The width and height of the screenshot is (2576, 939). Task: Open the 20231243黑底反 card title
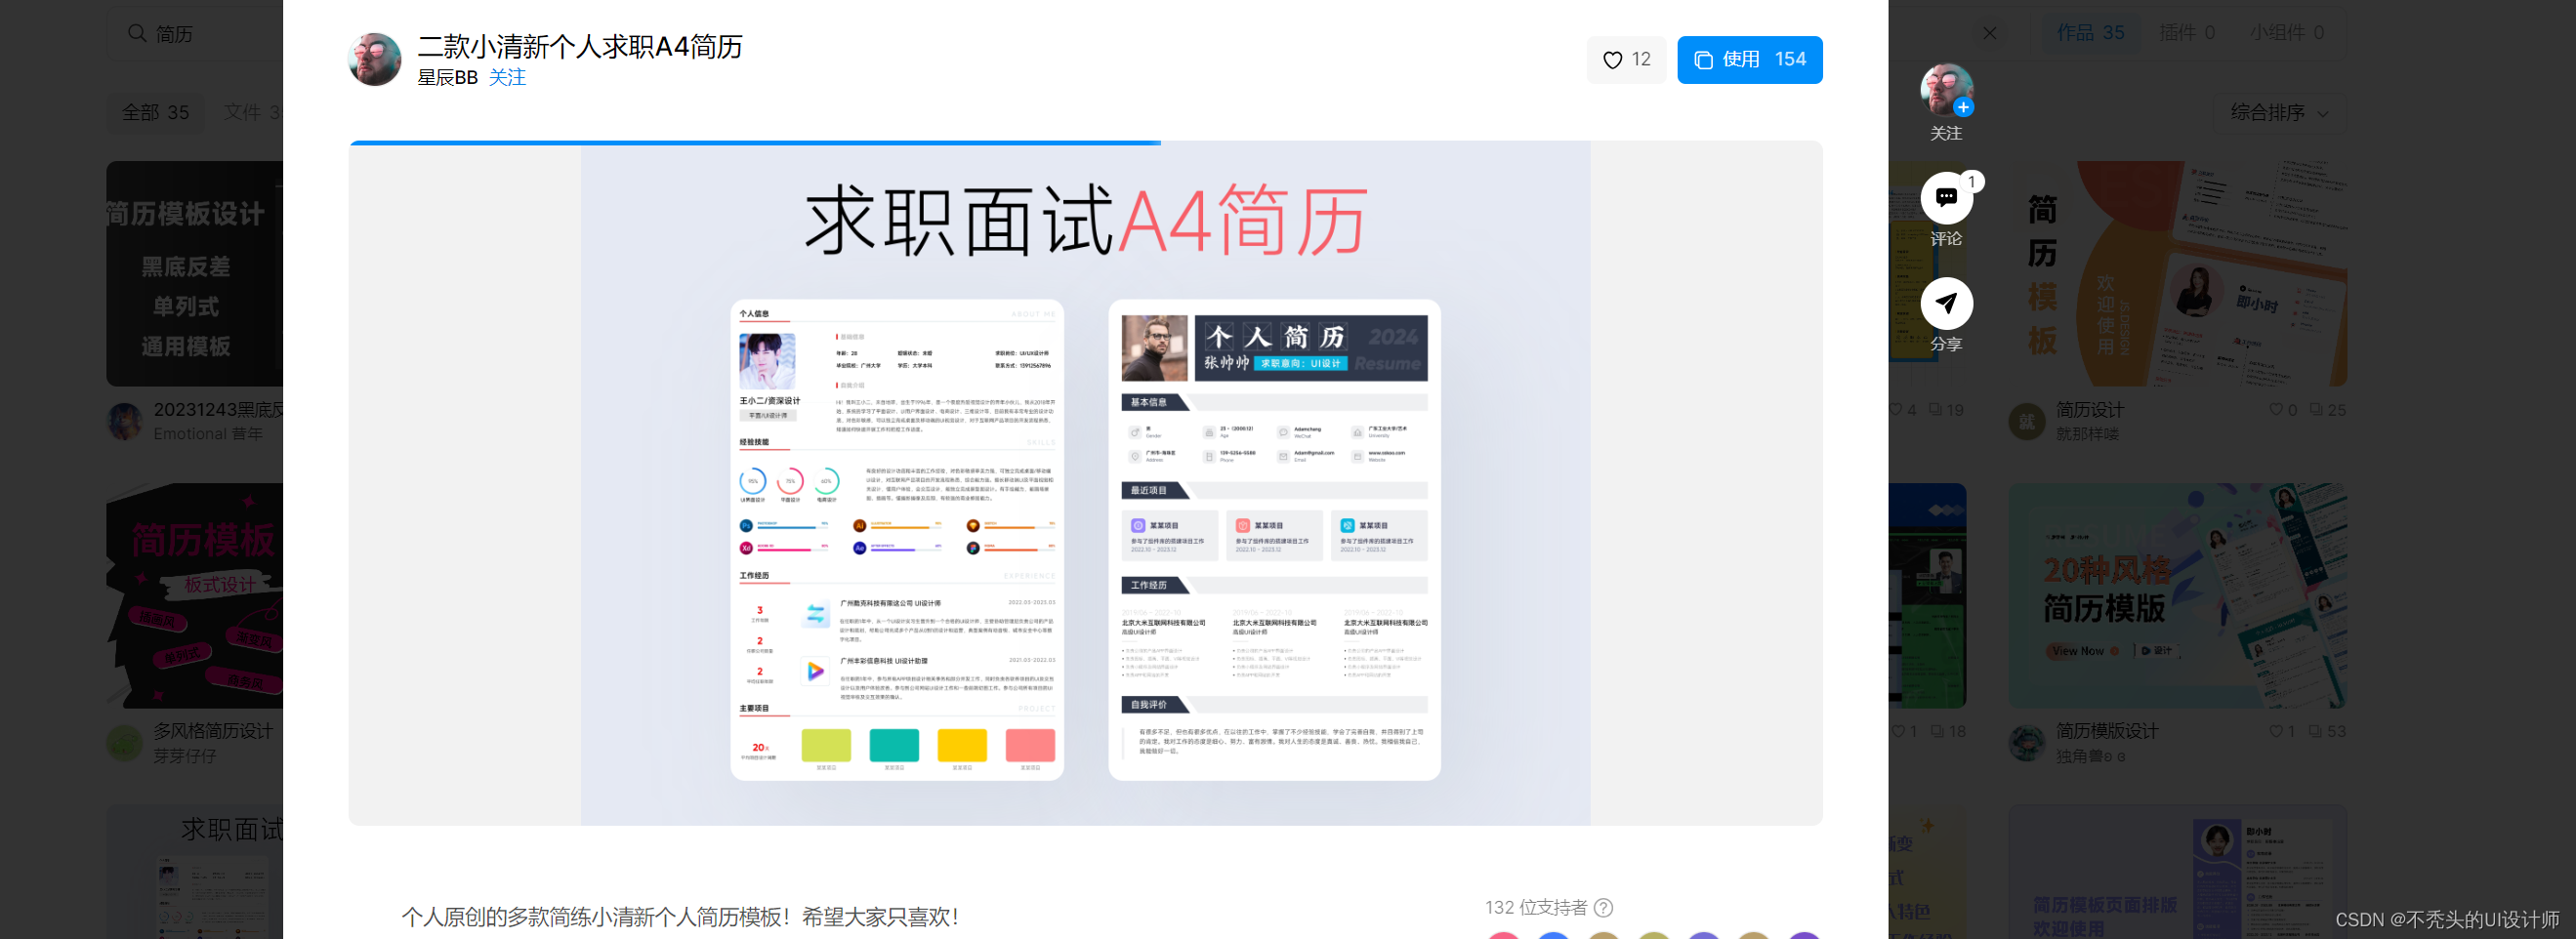point(218,409)
